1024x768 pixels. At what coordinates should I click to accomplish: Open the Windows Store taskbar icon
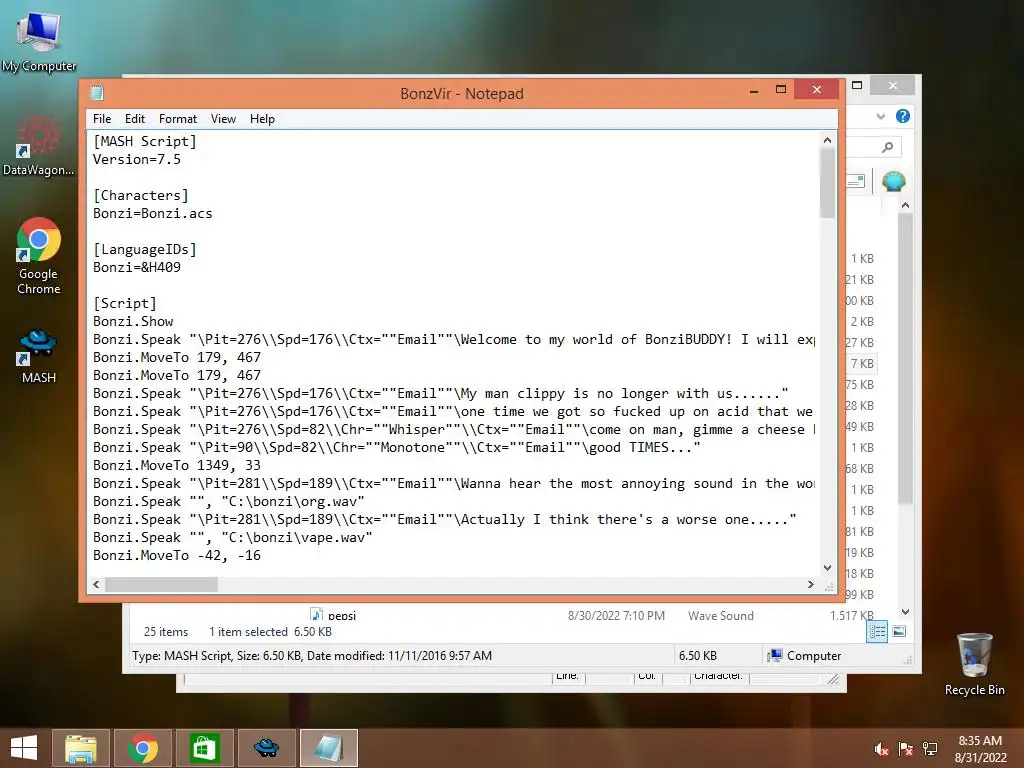pyautogui.click(x=204, y=748)
